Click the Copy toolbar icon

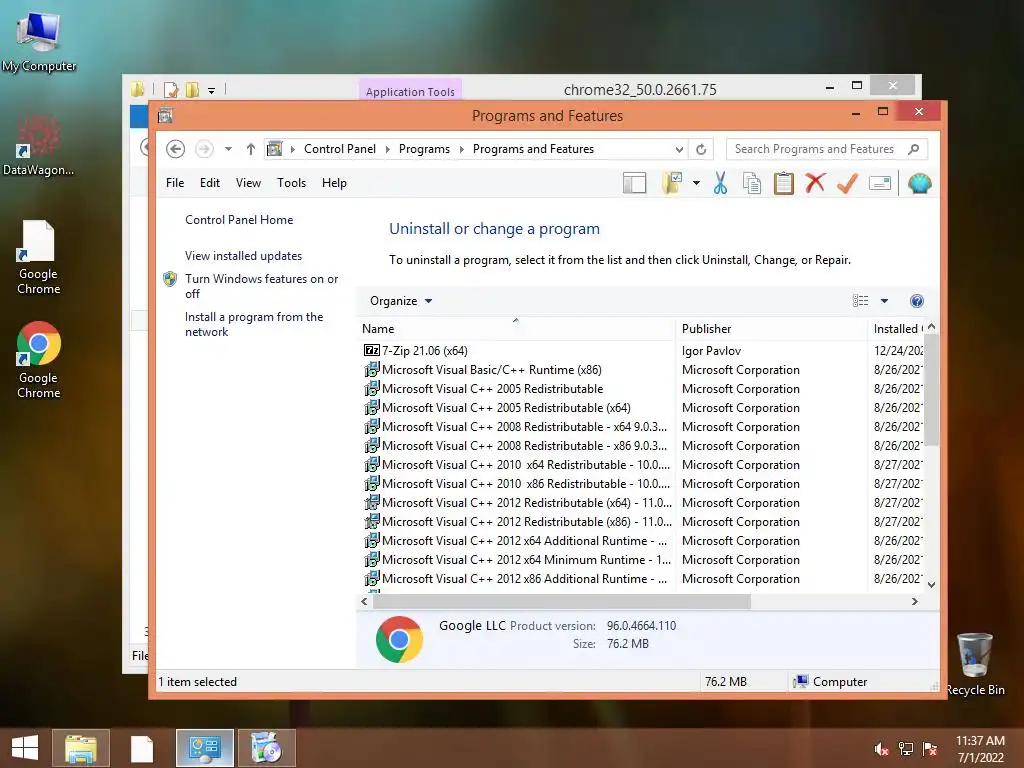[x=752, y=184]
